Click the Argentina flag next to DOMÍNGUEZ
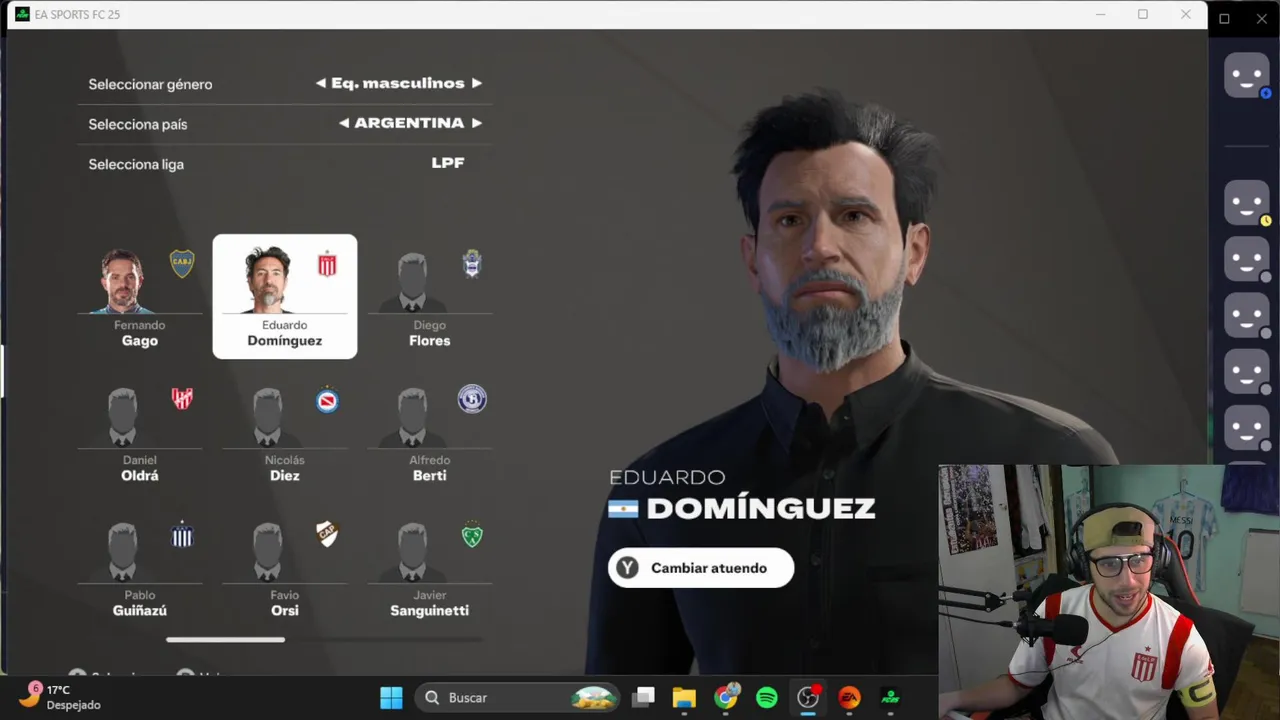The image size is (1280, 720). tap(623, 509)
